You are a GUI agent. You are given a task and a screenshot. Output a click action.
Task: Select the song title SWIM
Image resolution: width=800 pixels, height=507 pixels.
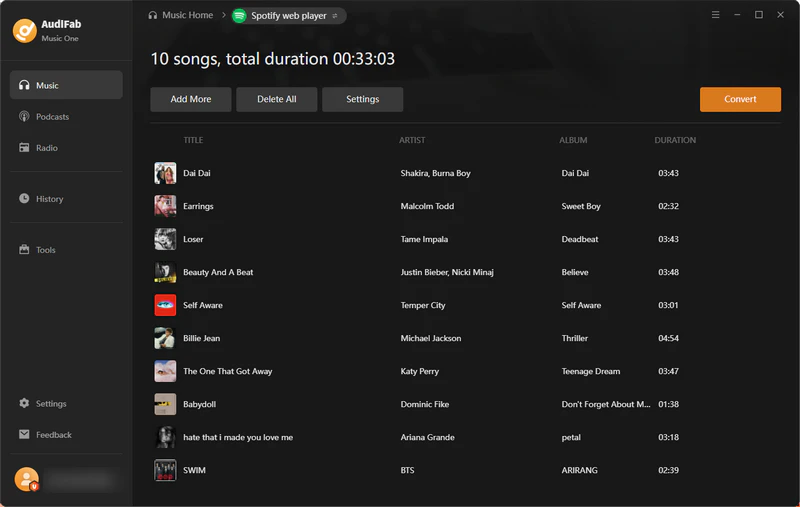(194, 470)
